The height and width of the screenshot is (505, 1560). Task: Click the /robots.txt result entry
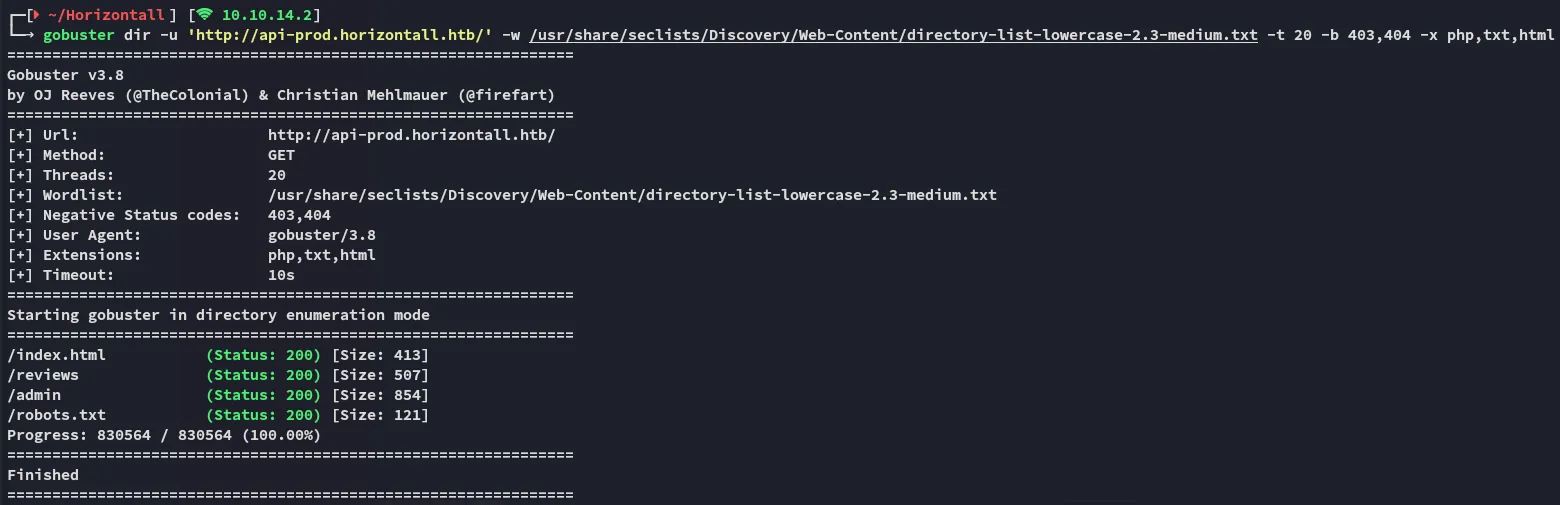click(x=56, y=415)
